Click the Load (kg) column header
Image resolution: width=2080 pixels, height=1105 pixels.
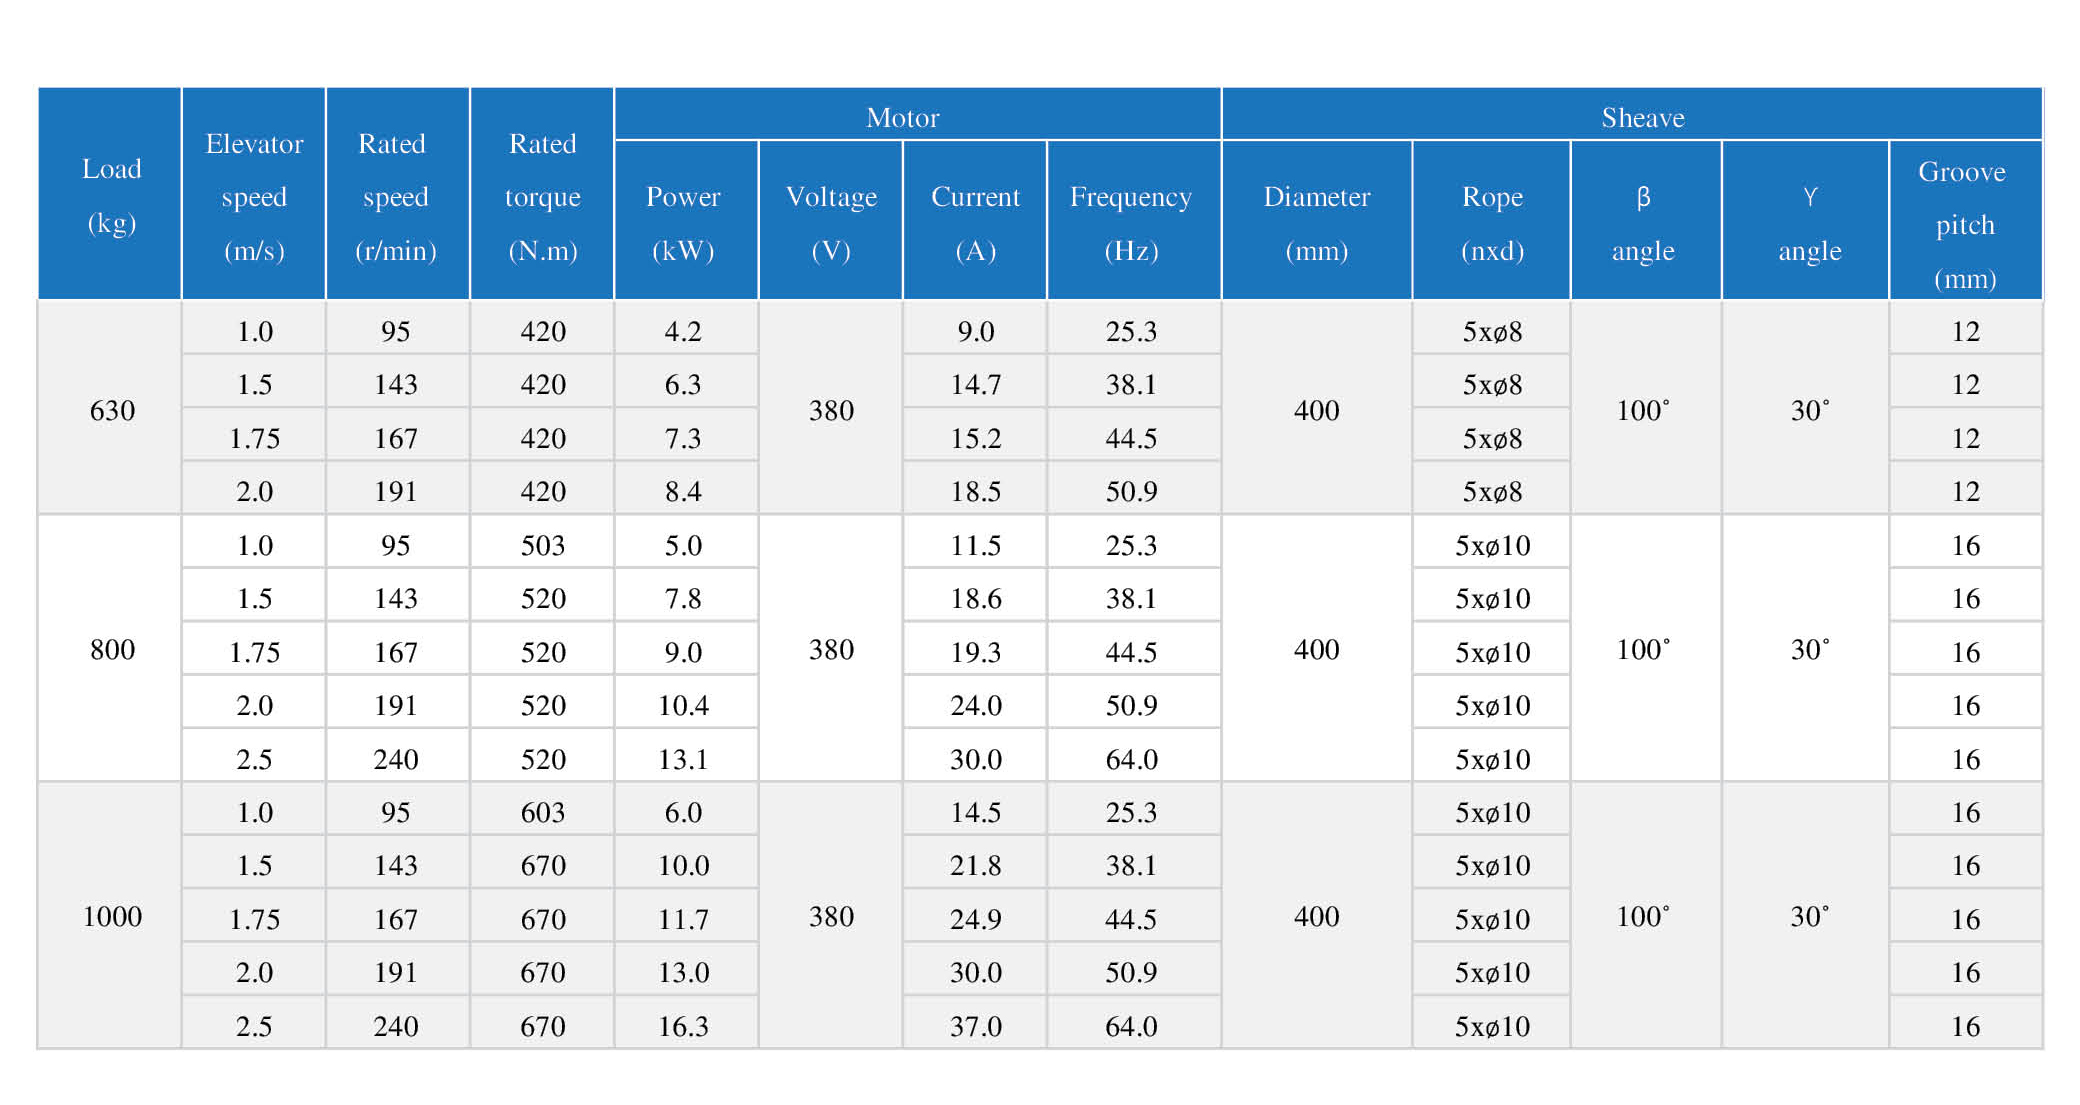click(x=110, y=194)
